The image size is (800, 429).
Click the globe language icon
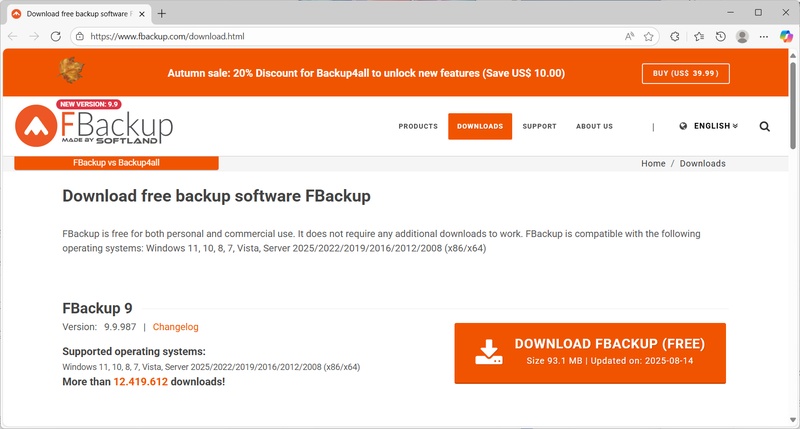tap(683, 126)
